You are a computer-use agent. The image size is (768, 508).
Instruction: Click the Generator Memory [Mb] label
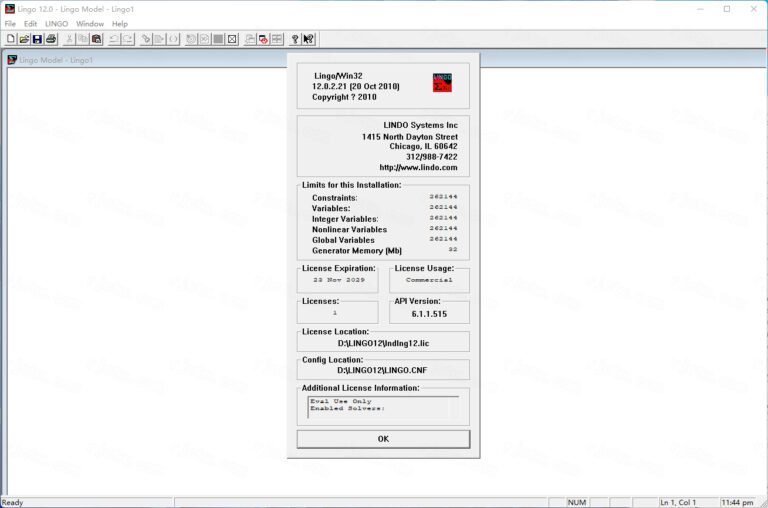tap(357, 250)
